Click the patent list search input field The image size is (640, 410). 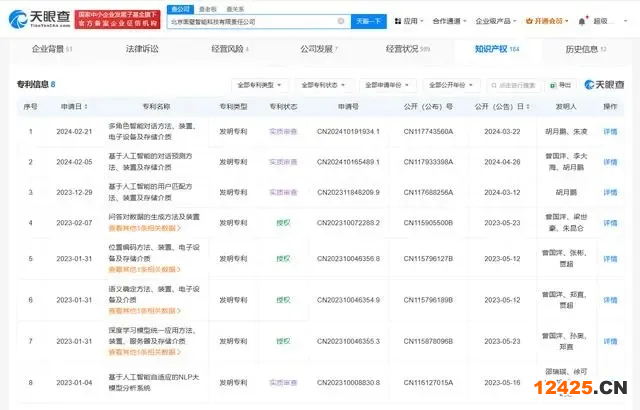point(513,85)
